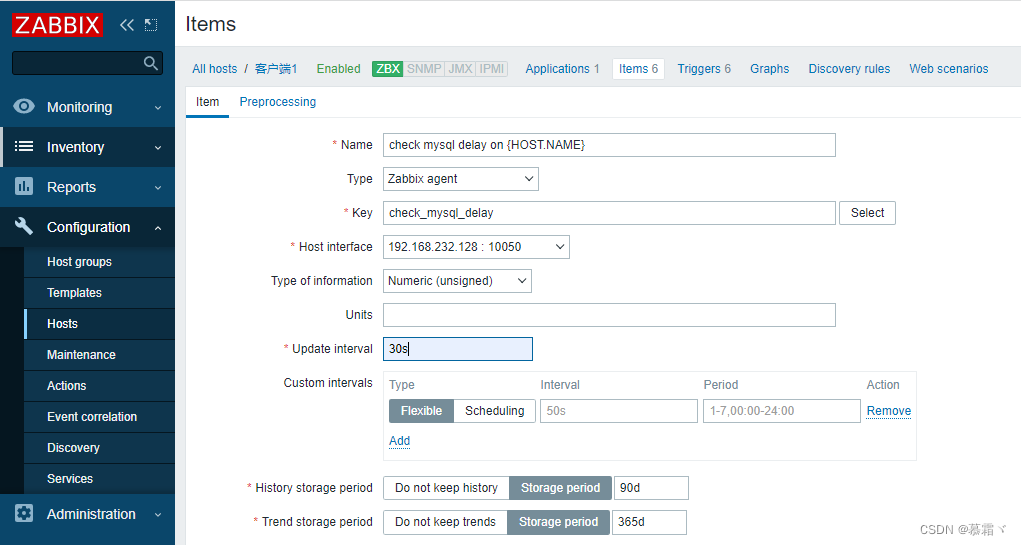
Task: Open Graphs link
Action: (x=769, y=68)
